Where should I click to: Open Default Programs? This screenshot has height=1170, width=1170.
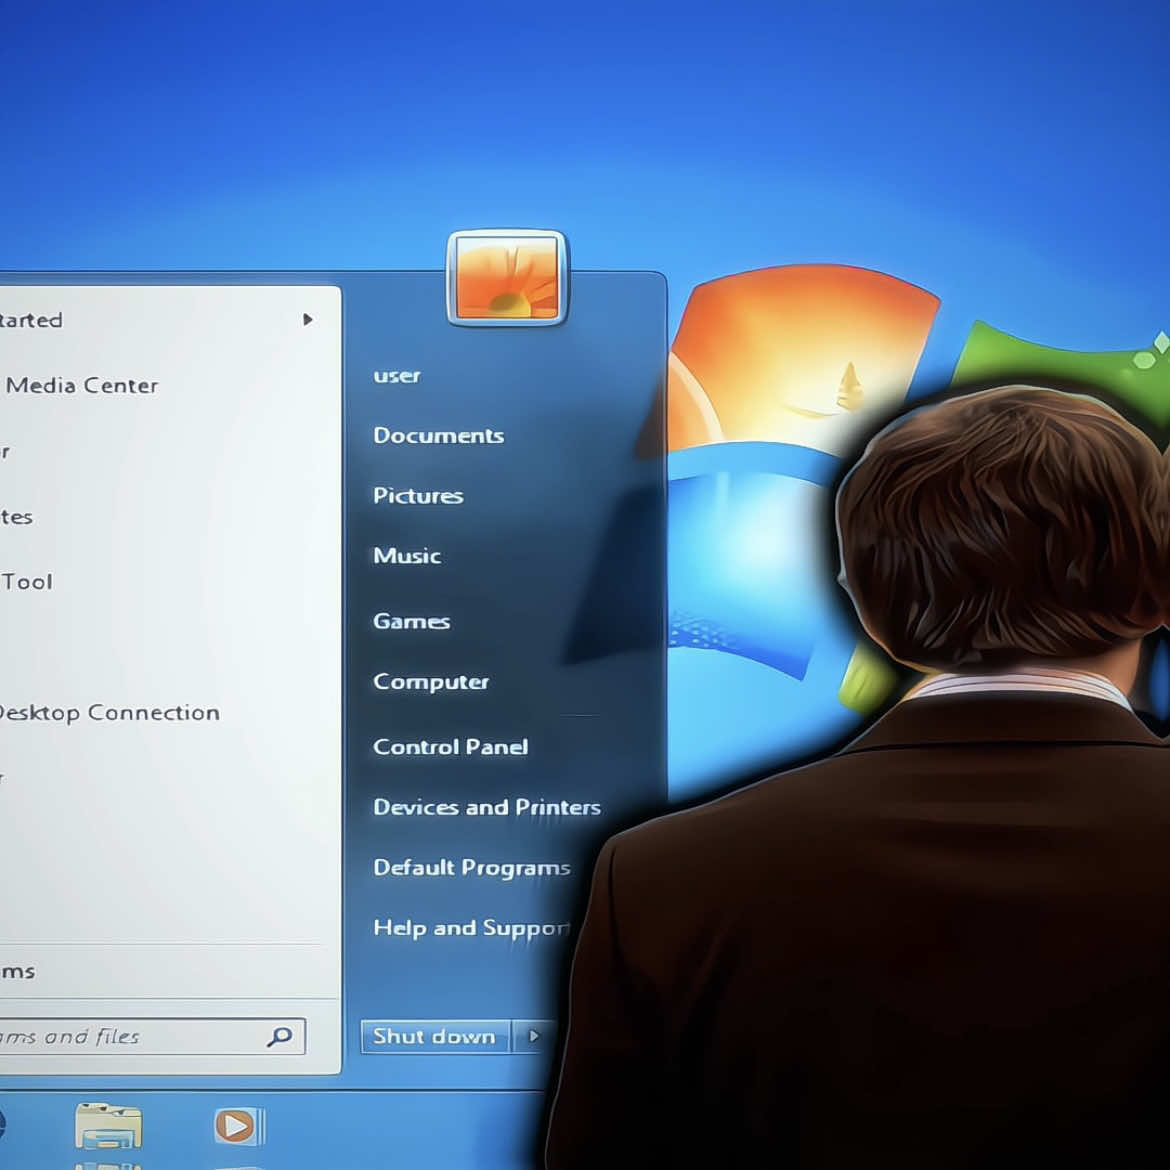(472, 868)
